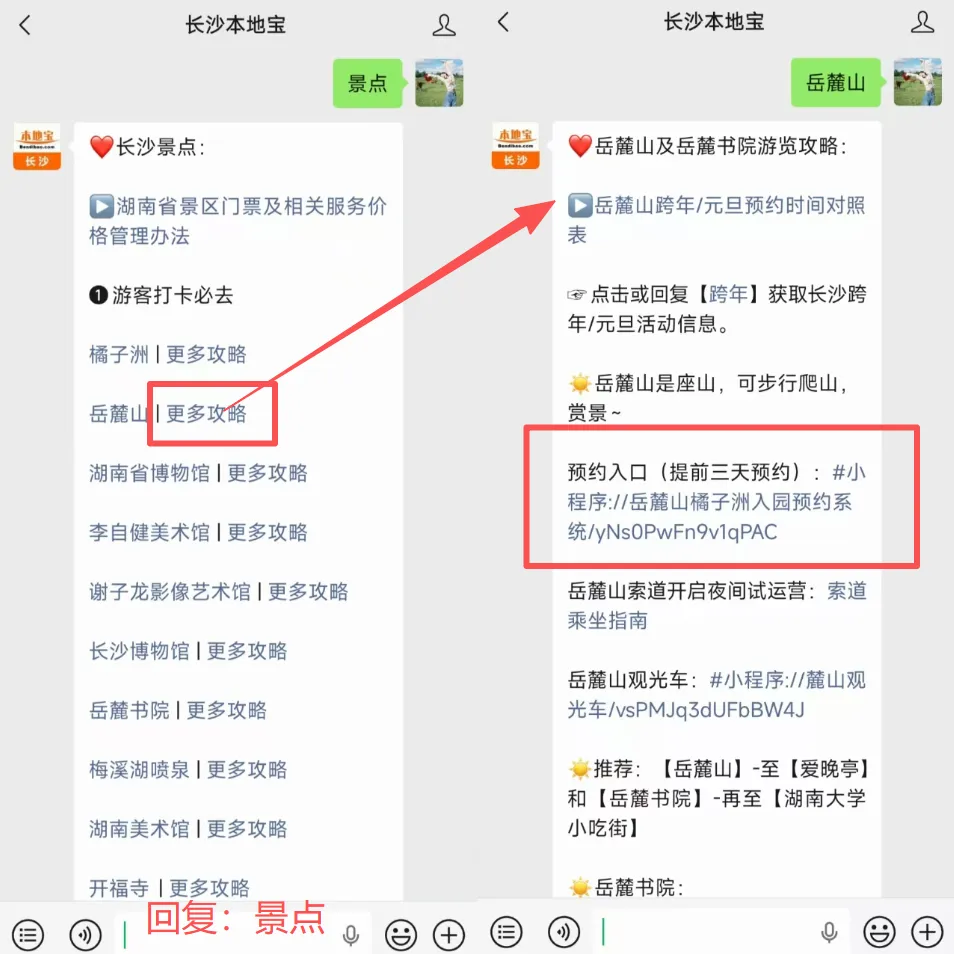Tap the back arrow in left chat
The height and width of the screenshot is (954, 954).
[x=25, y=25]
